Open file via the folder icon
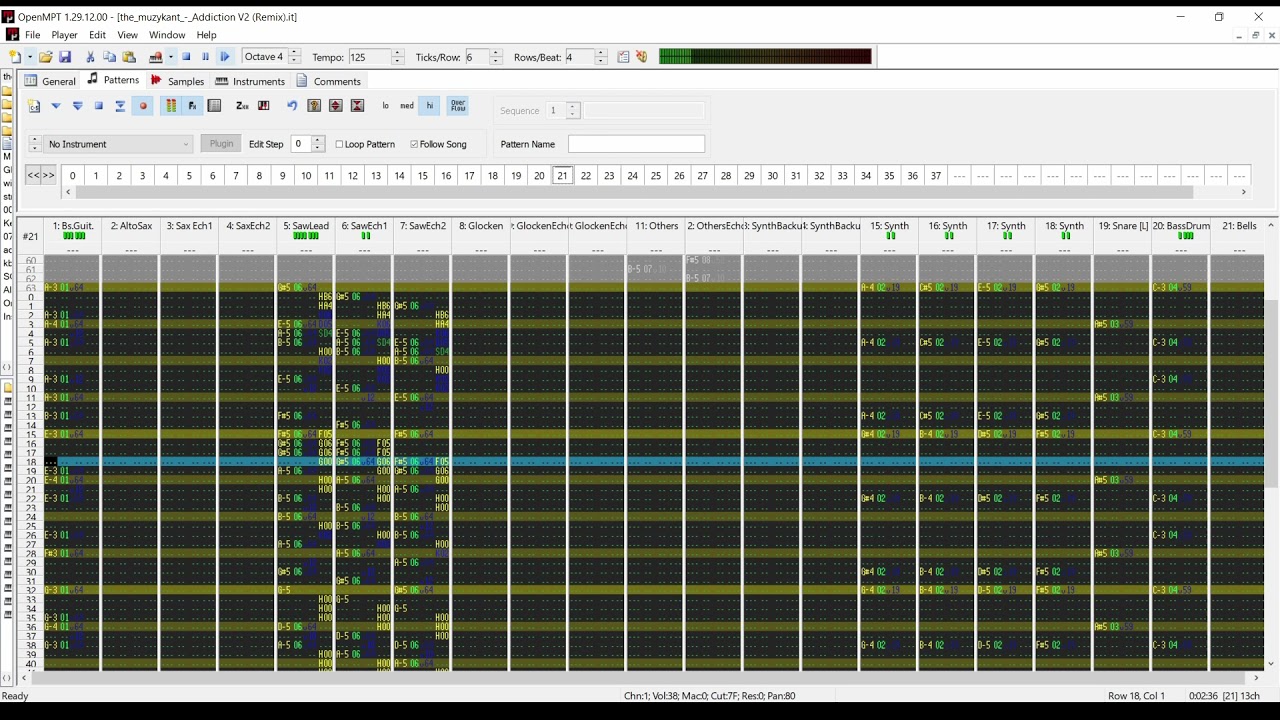1280x720 pixels. tap(46, 57)
